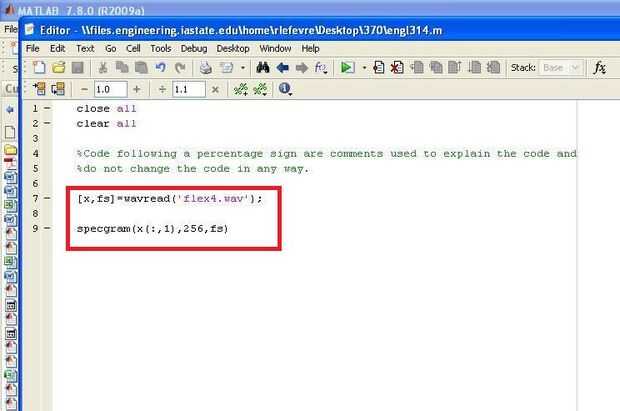Screen dimensions: 620x411
Task: Open the Cell menu
Action: pos(133,49)
